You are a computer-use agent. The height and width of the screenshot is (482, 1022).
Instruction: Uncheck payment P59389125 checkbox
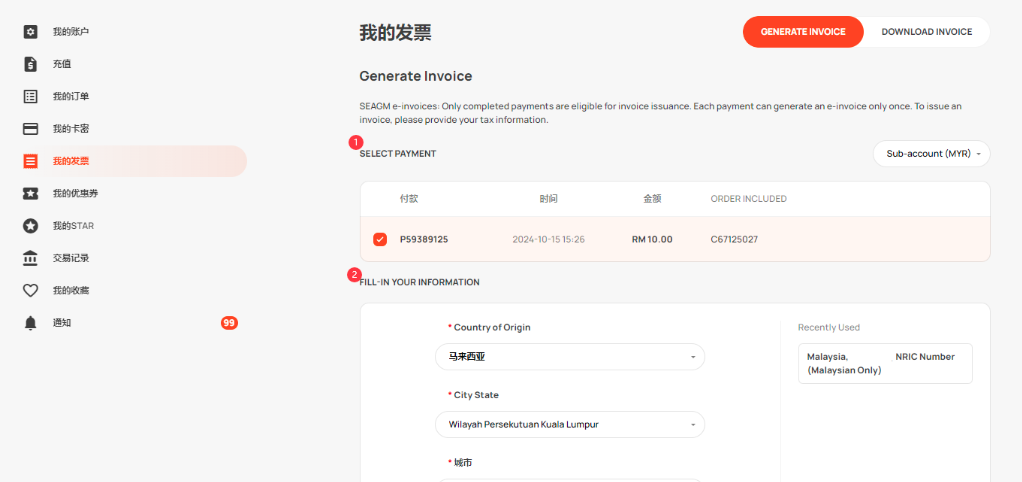pos(380,239)
